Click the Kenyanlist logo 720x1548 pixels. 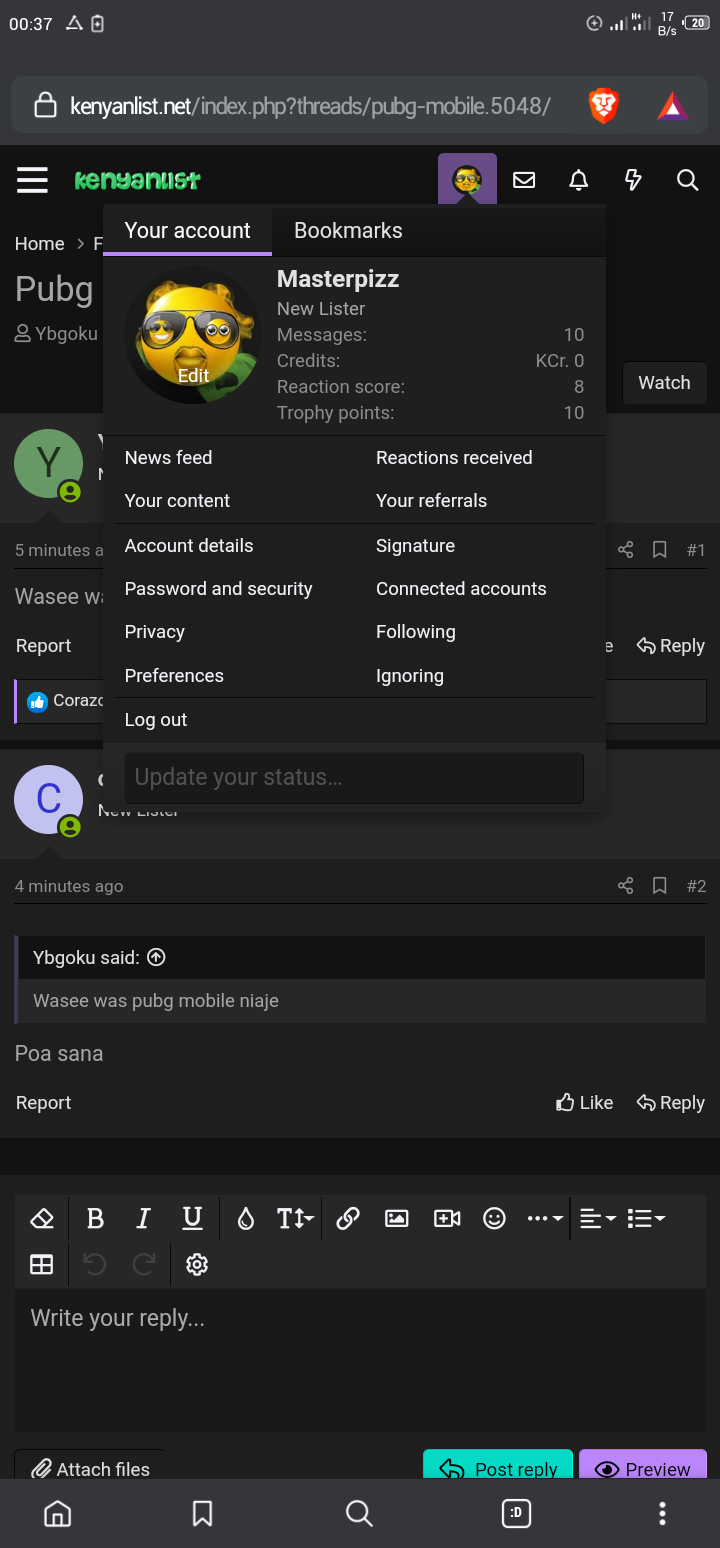(x=138, y=180)
